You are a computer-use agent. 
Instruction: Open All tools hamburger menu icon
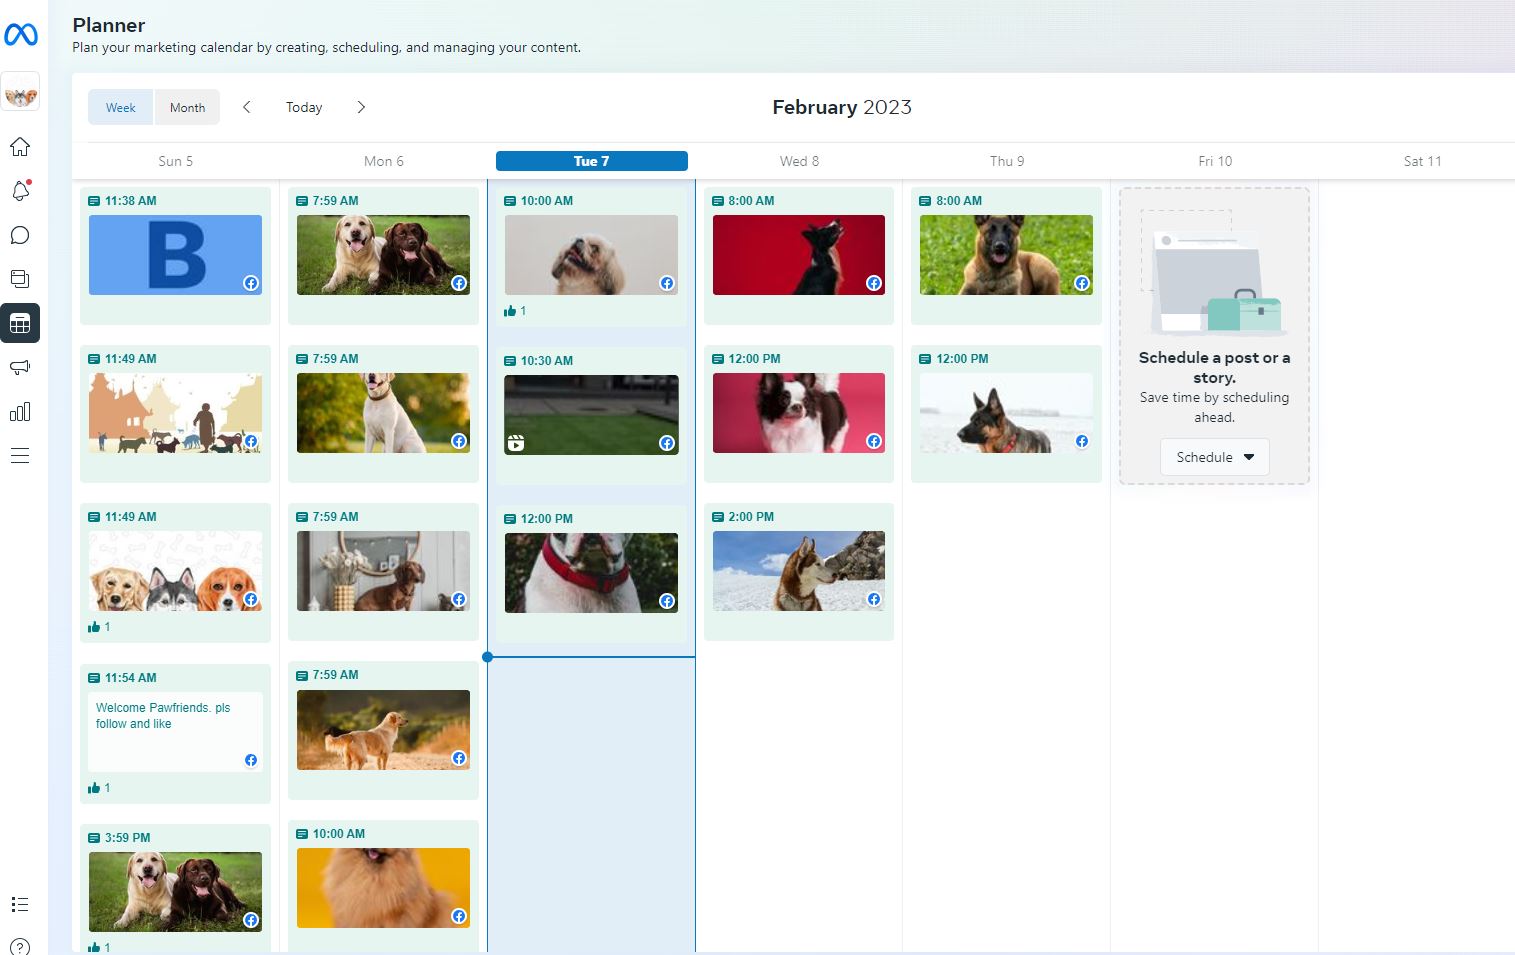click(20, 456)
